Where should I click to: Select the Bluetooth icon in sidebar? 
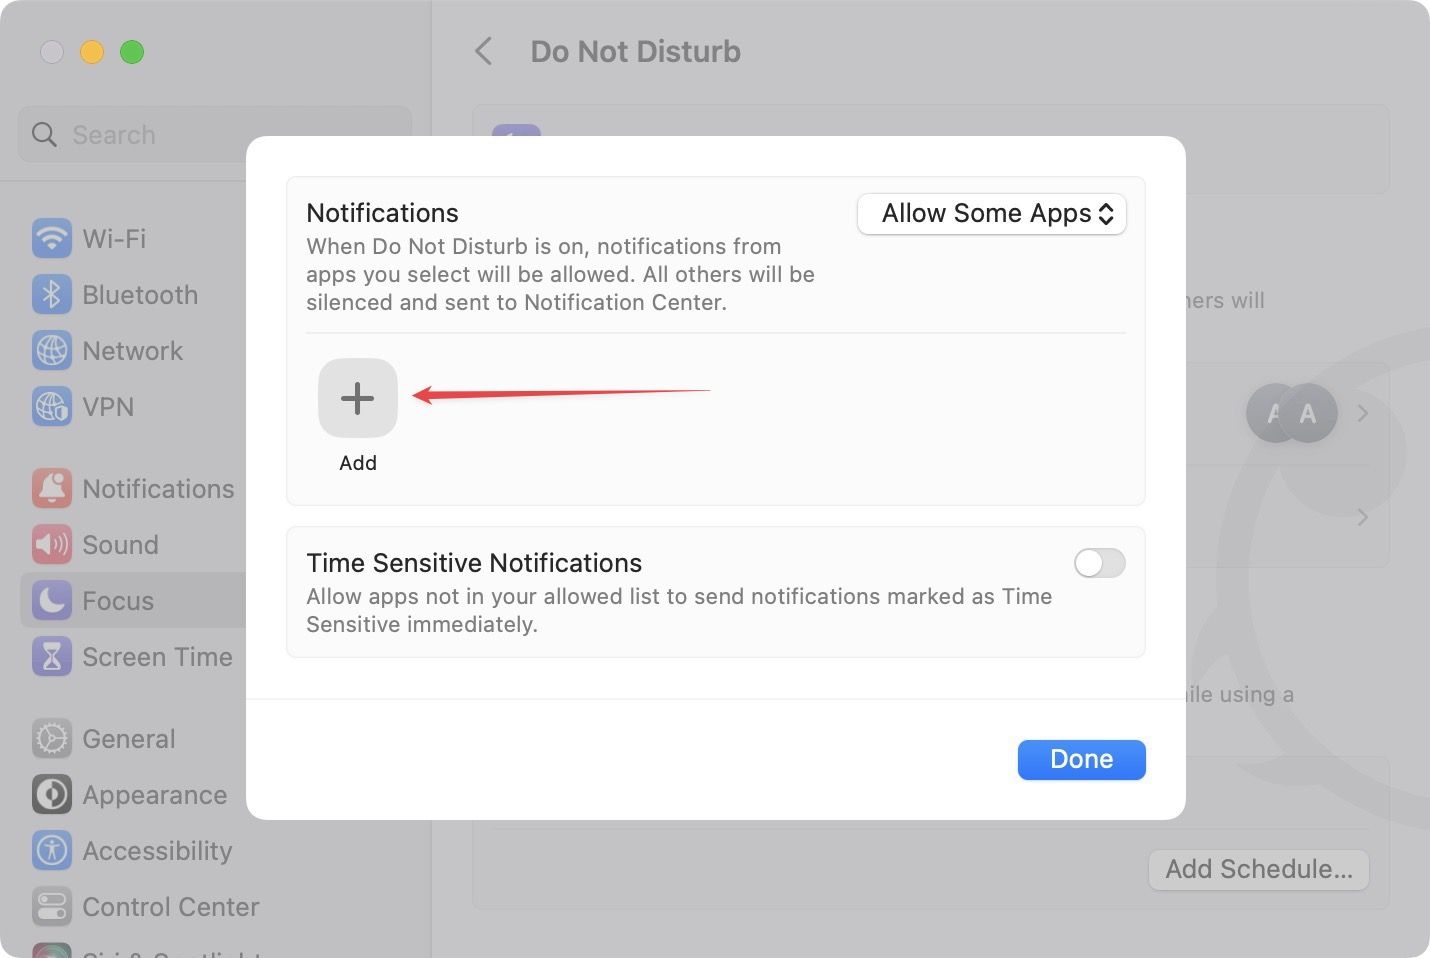tap(52, 295)
